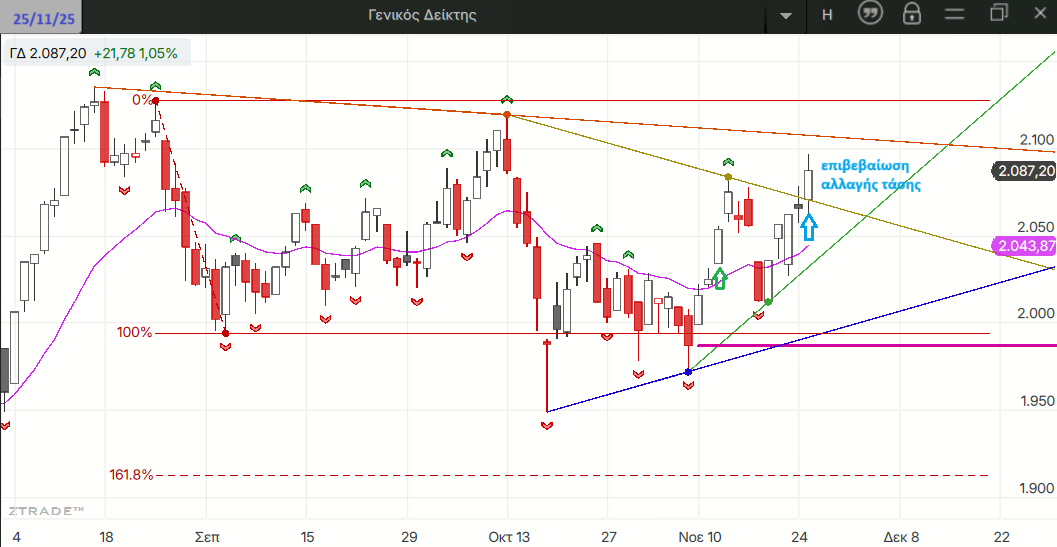Click the green trendline anchor dot
1057x547 pixels.
click(768, 301)
